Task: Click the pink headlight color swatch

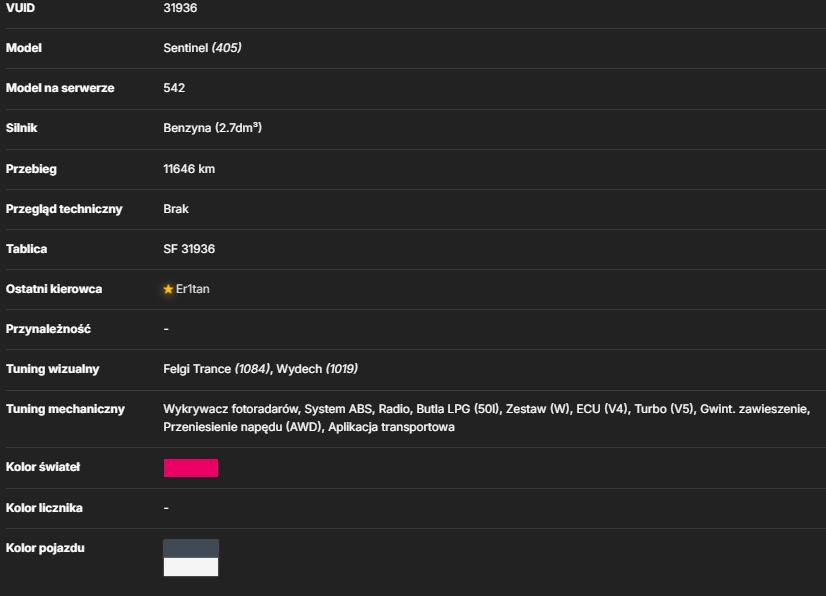Action: pos(191,468)
